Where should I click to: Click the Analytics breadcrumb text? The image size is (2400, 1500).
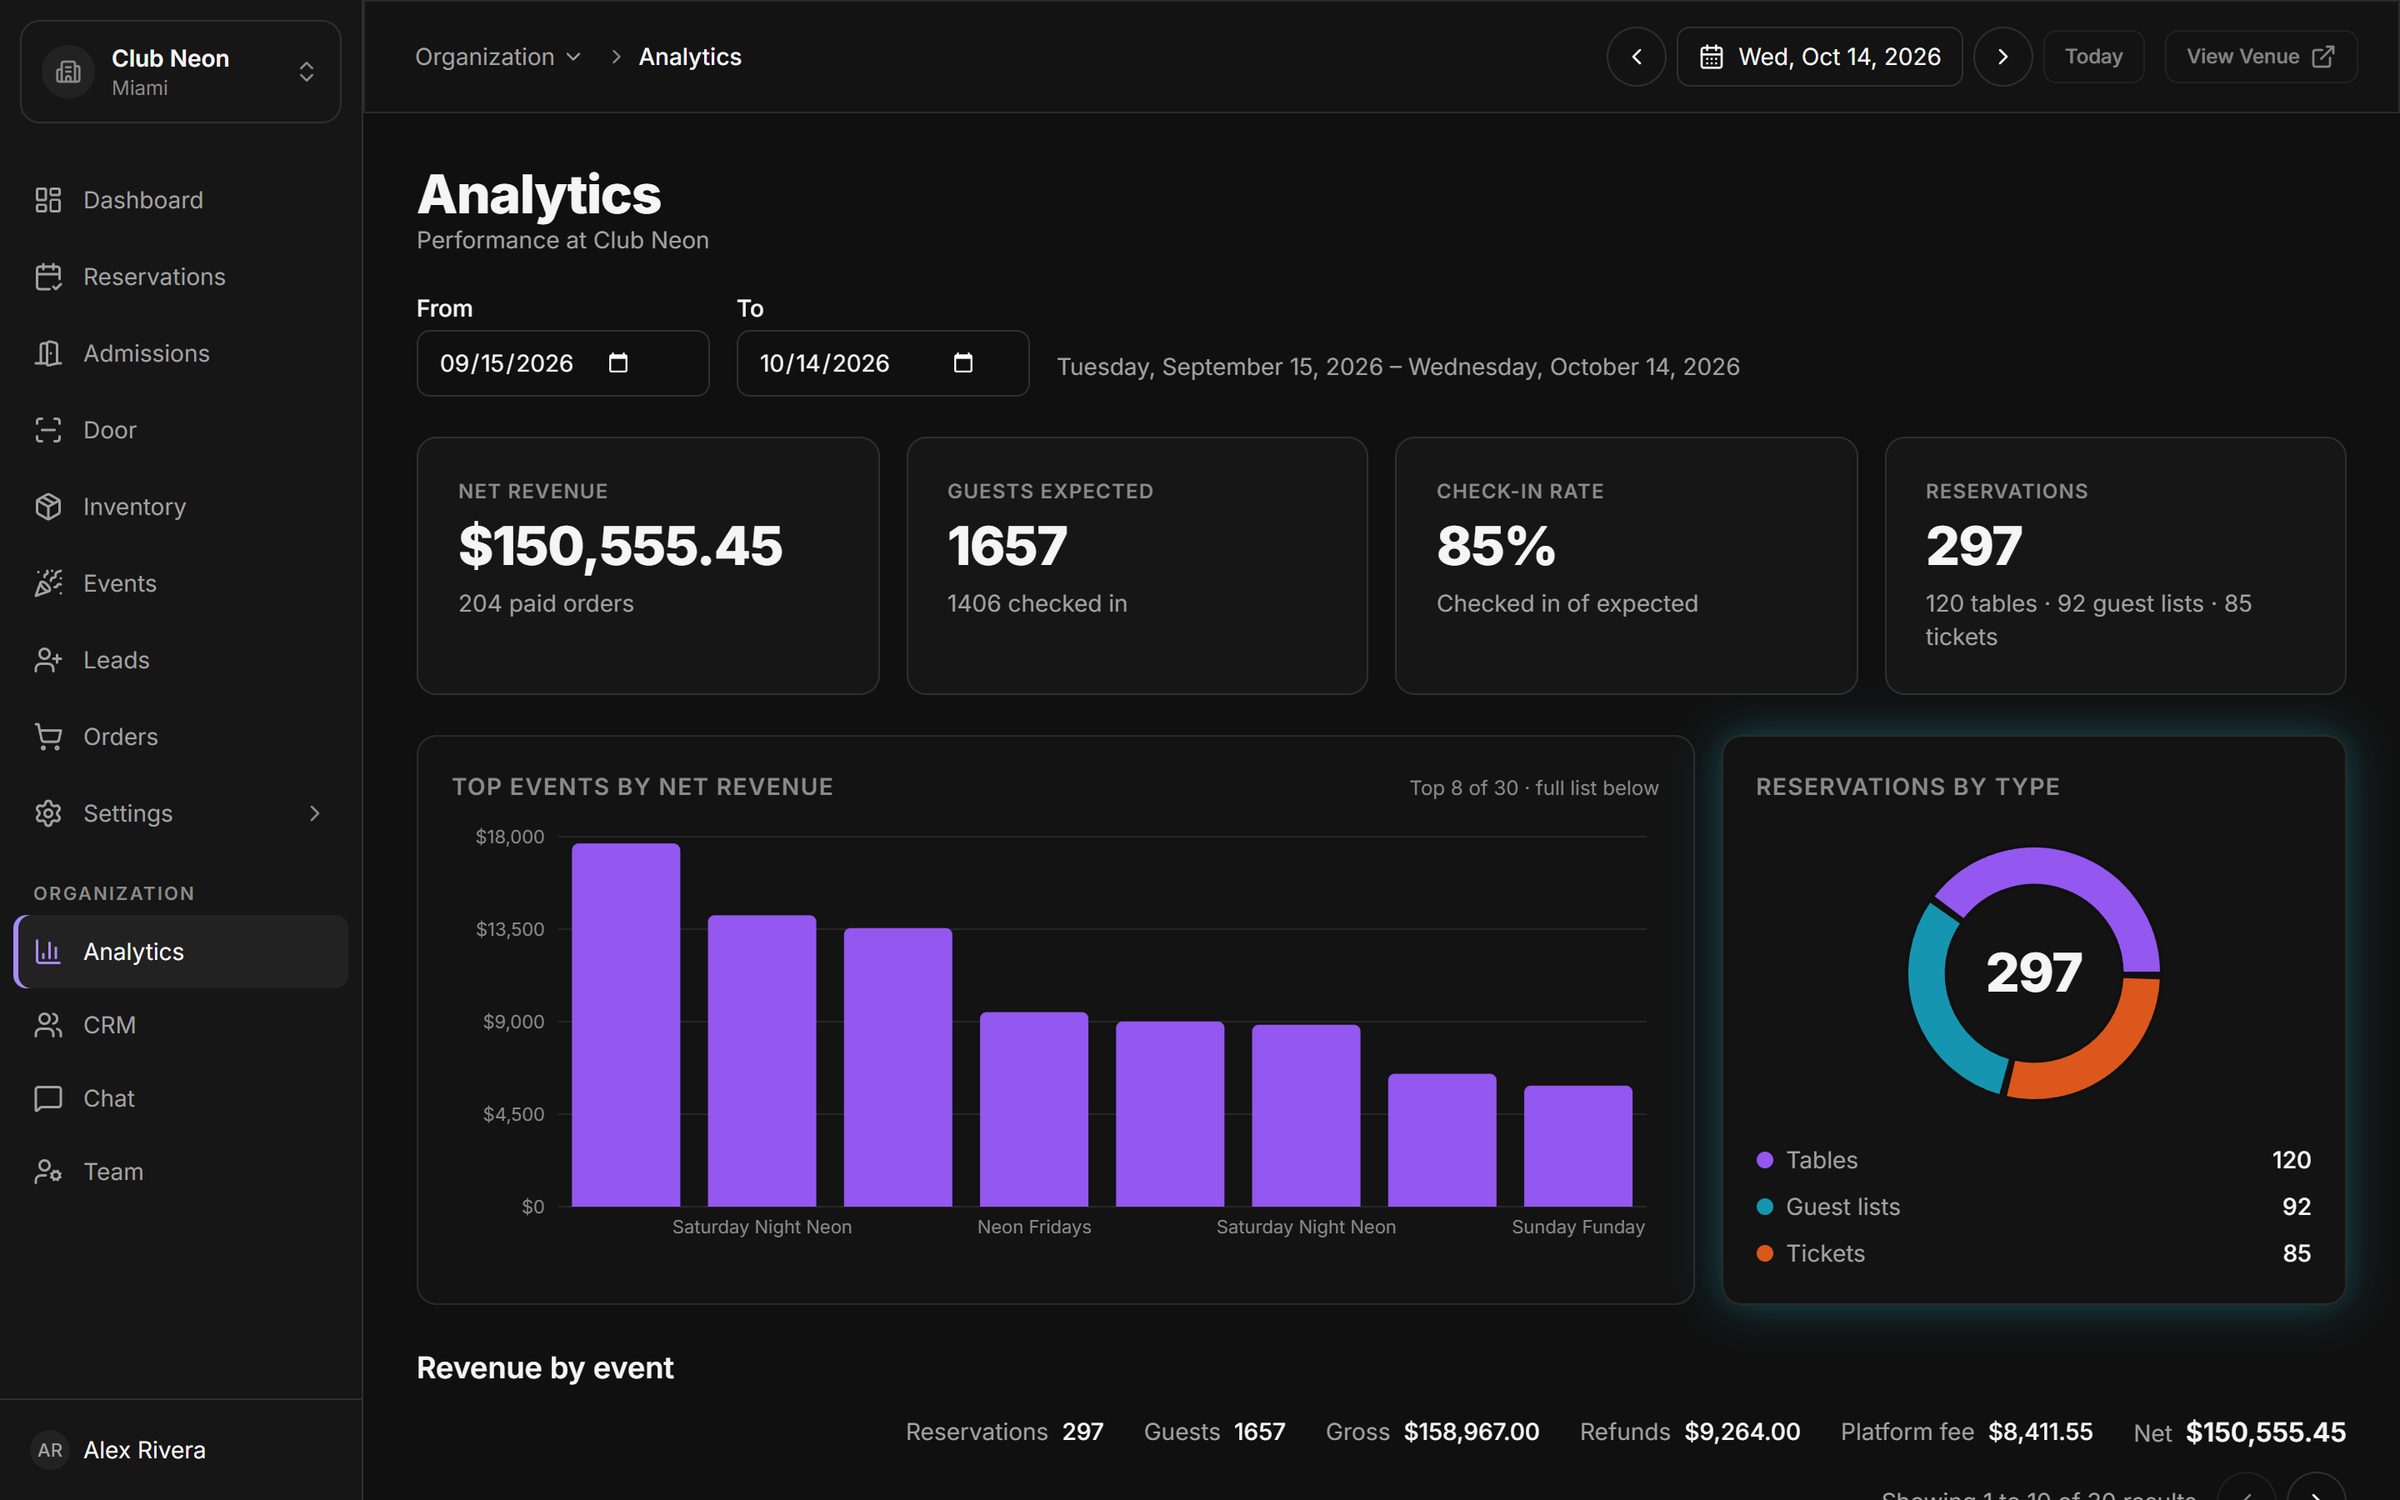[x=690, y=57]
